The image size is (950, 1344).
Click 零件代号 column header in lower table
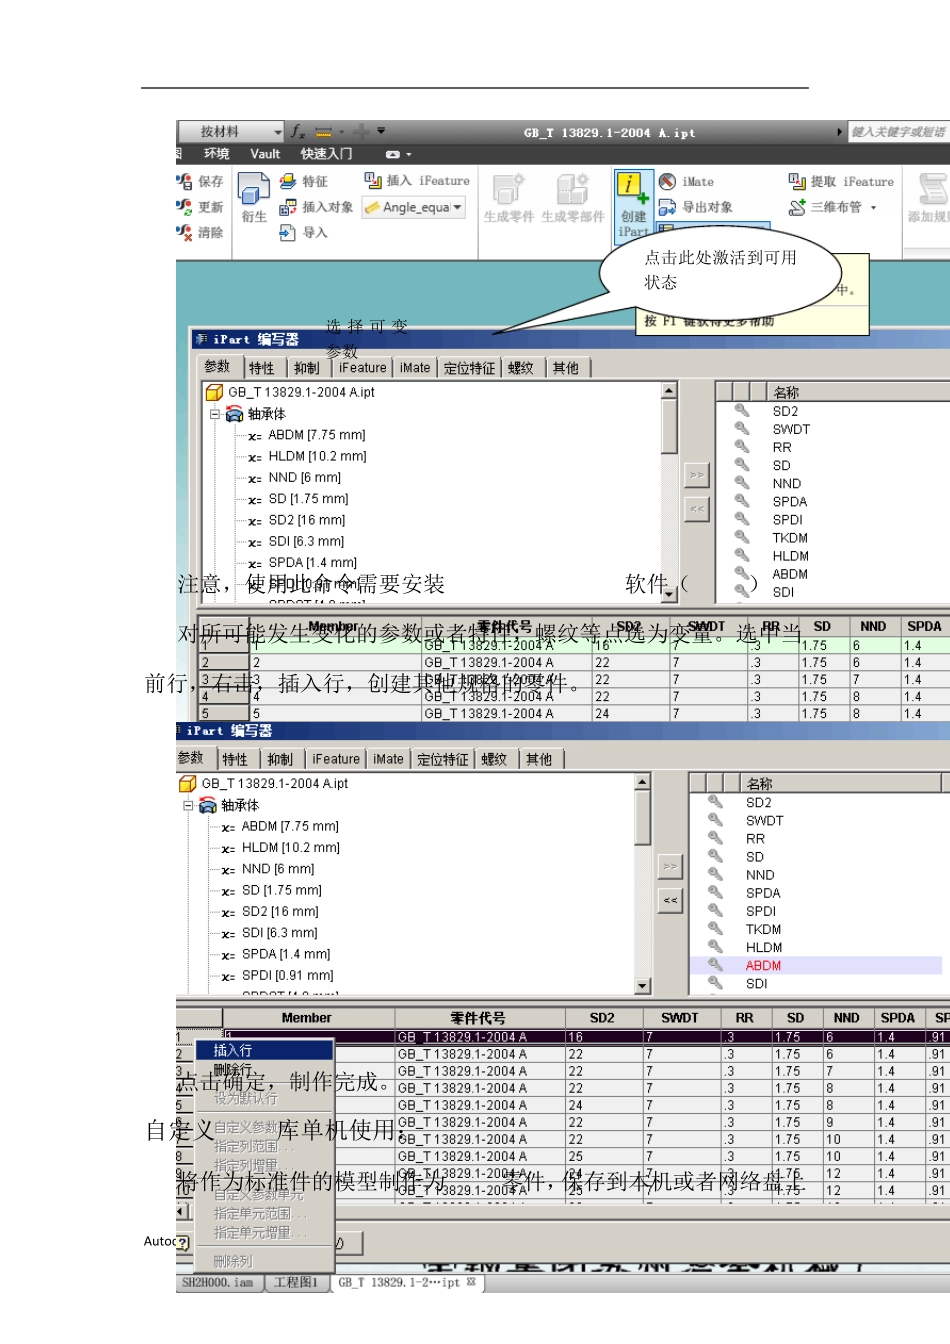click(x=478, y=1018)
